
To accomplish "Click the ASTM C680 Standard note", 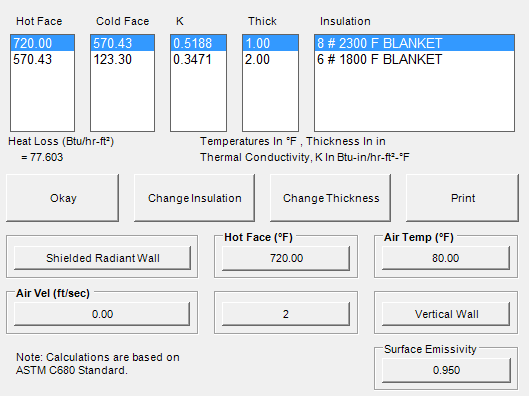I will (x=98, y=364).
